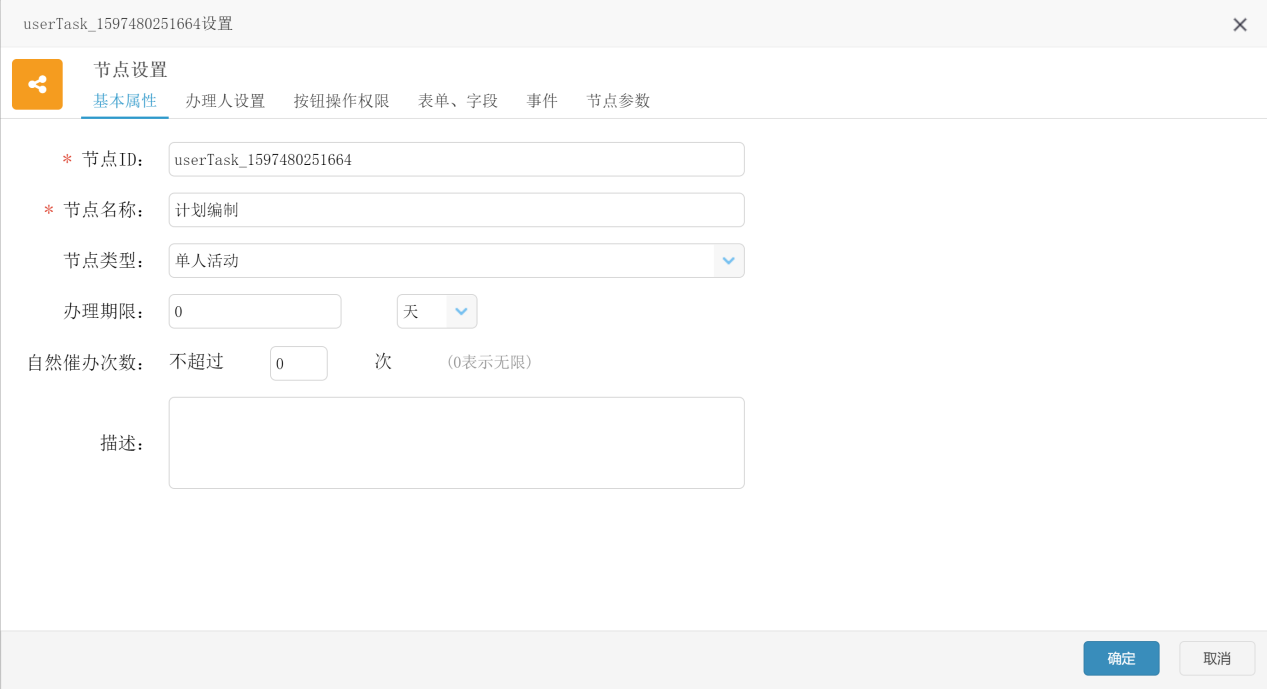The width and height of the screenshot is (1267, 689).
Task: Cancel with the 取消 button
Action: click(x=1217, y=658)
